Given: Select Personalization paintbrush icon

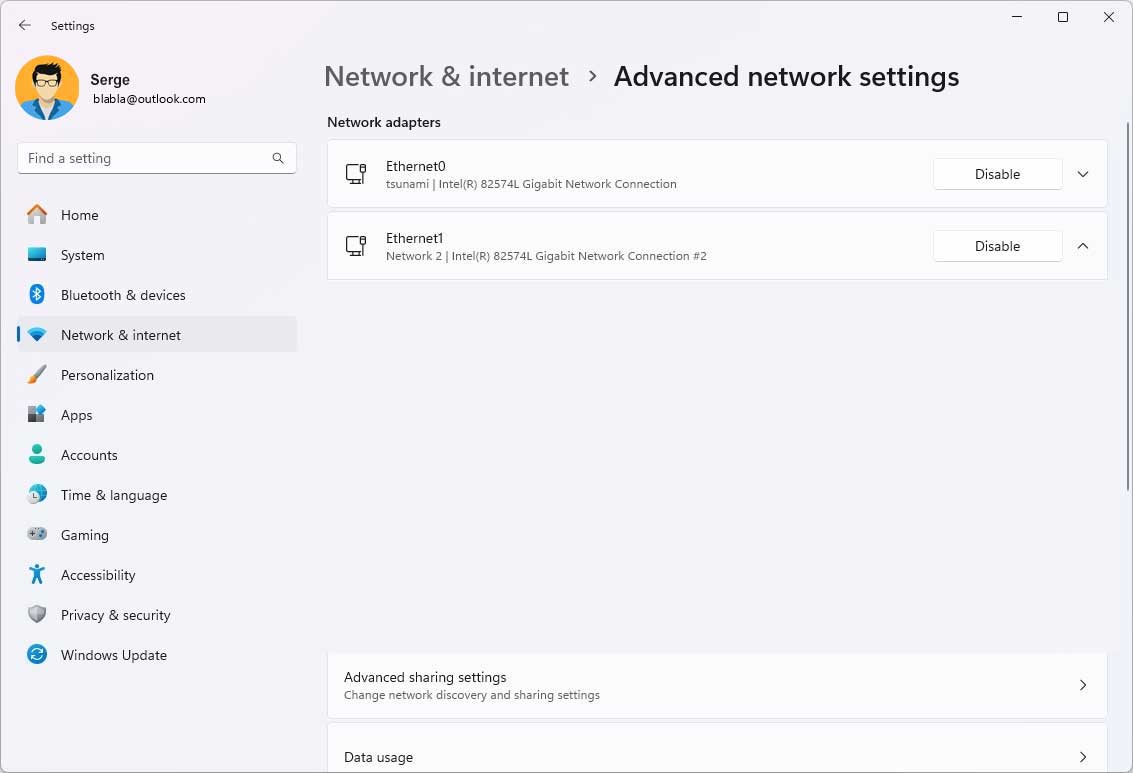Looking at the screenshot, I should click(37, 375).
